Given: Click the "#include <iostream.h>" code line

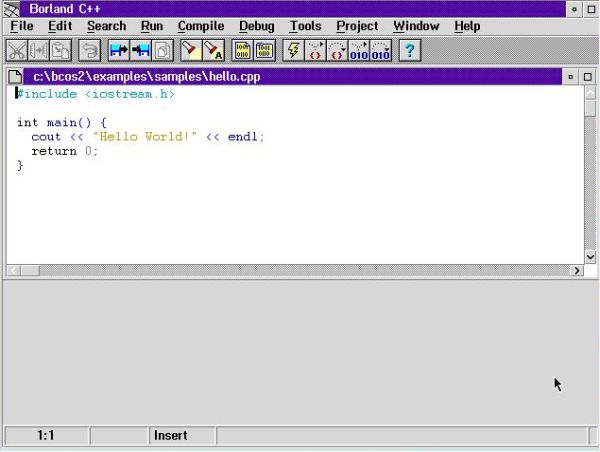Looking at the screenshot, I should (x=96, y=94).
